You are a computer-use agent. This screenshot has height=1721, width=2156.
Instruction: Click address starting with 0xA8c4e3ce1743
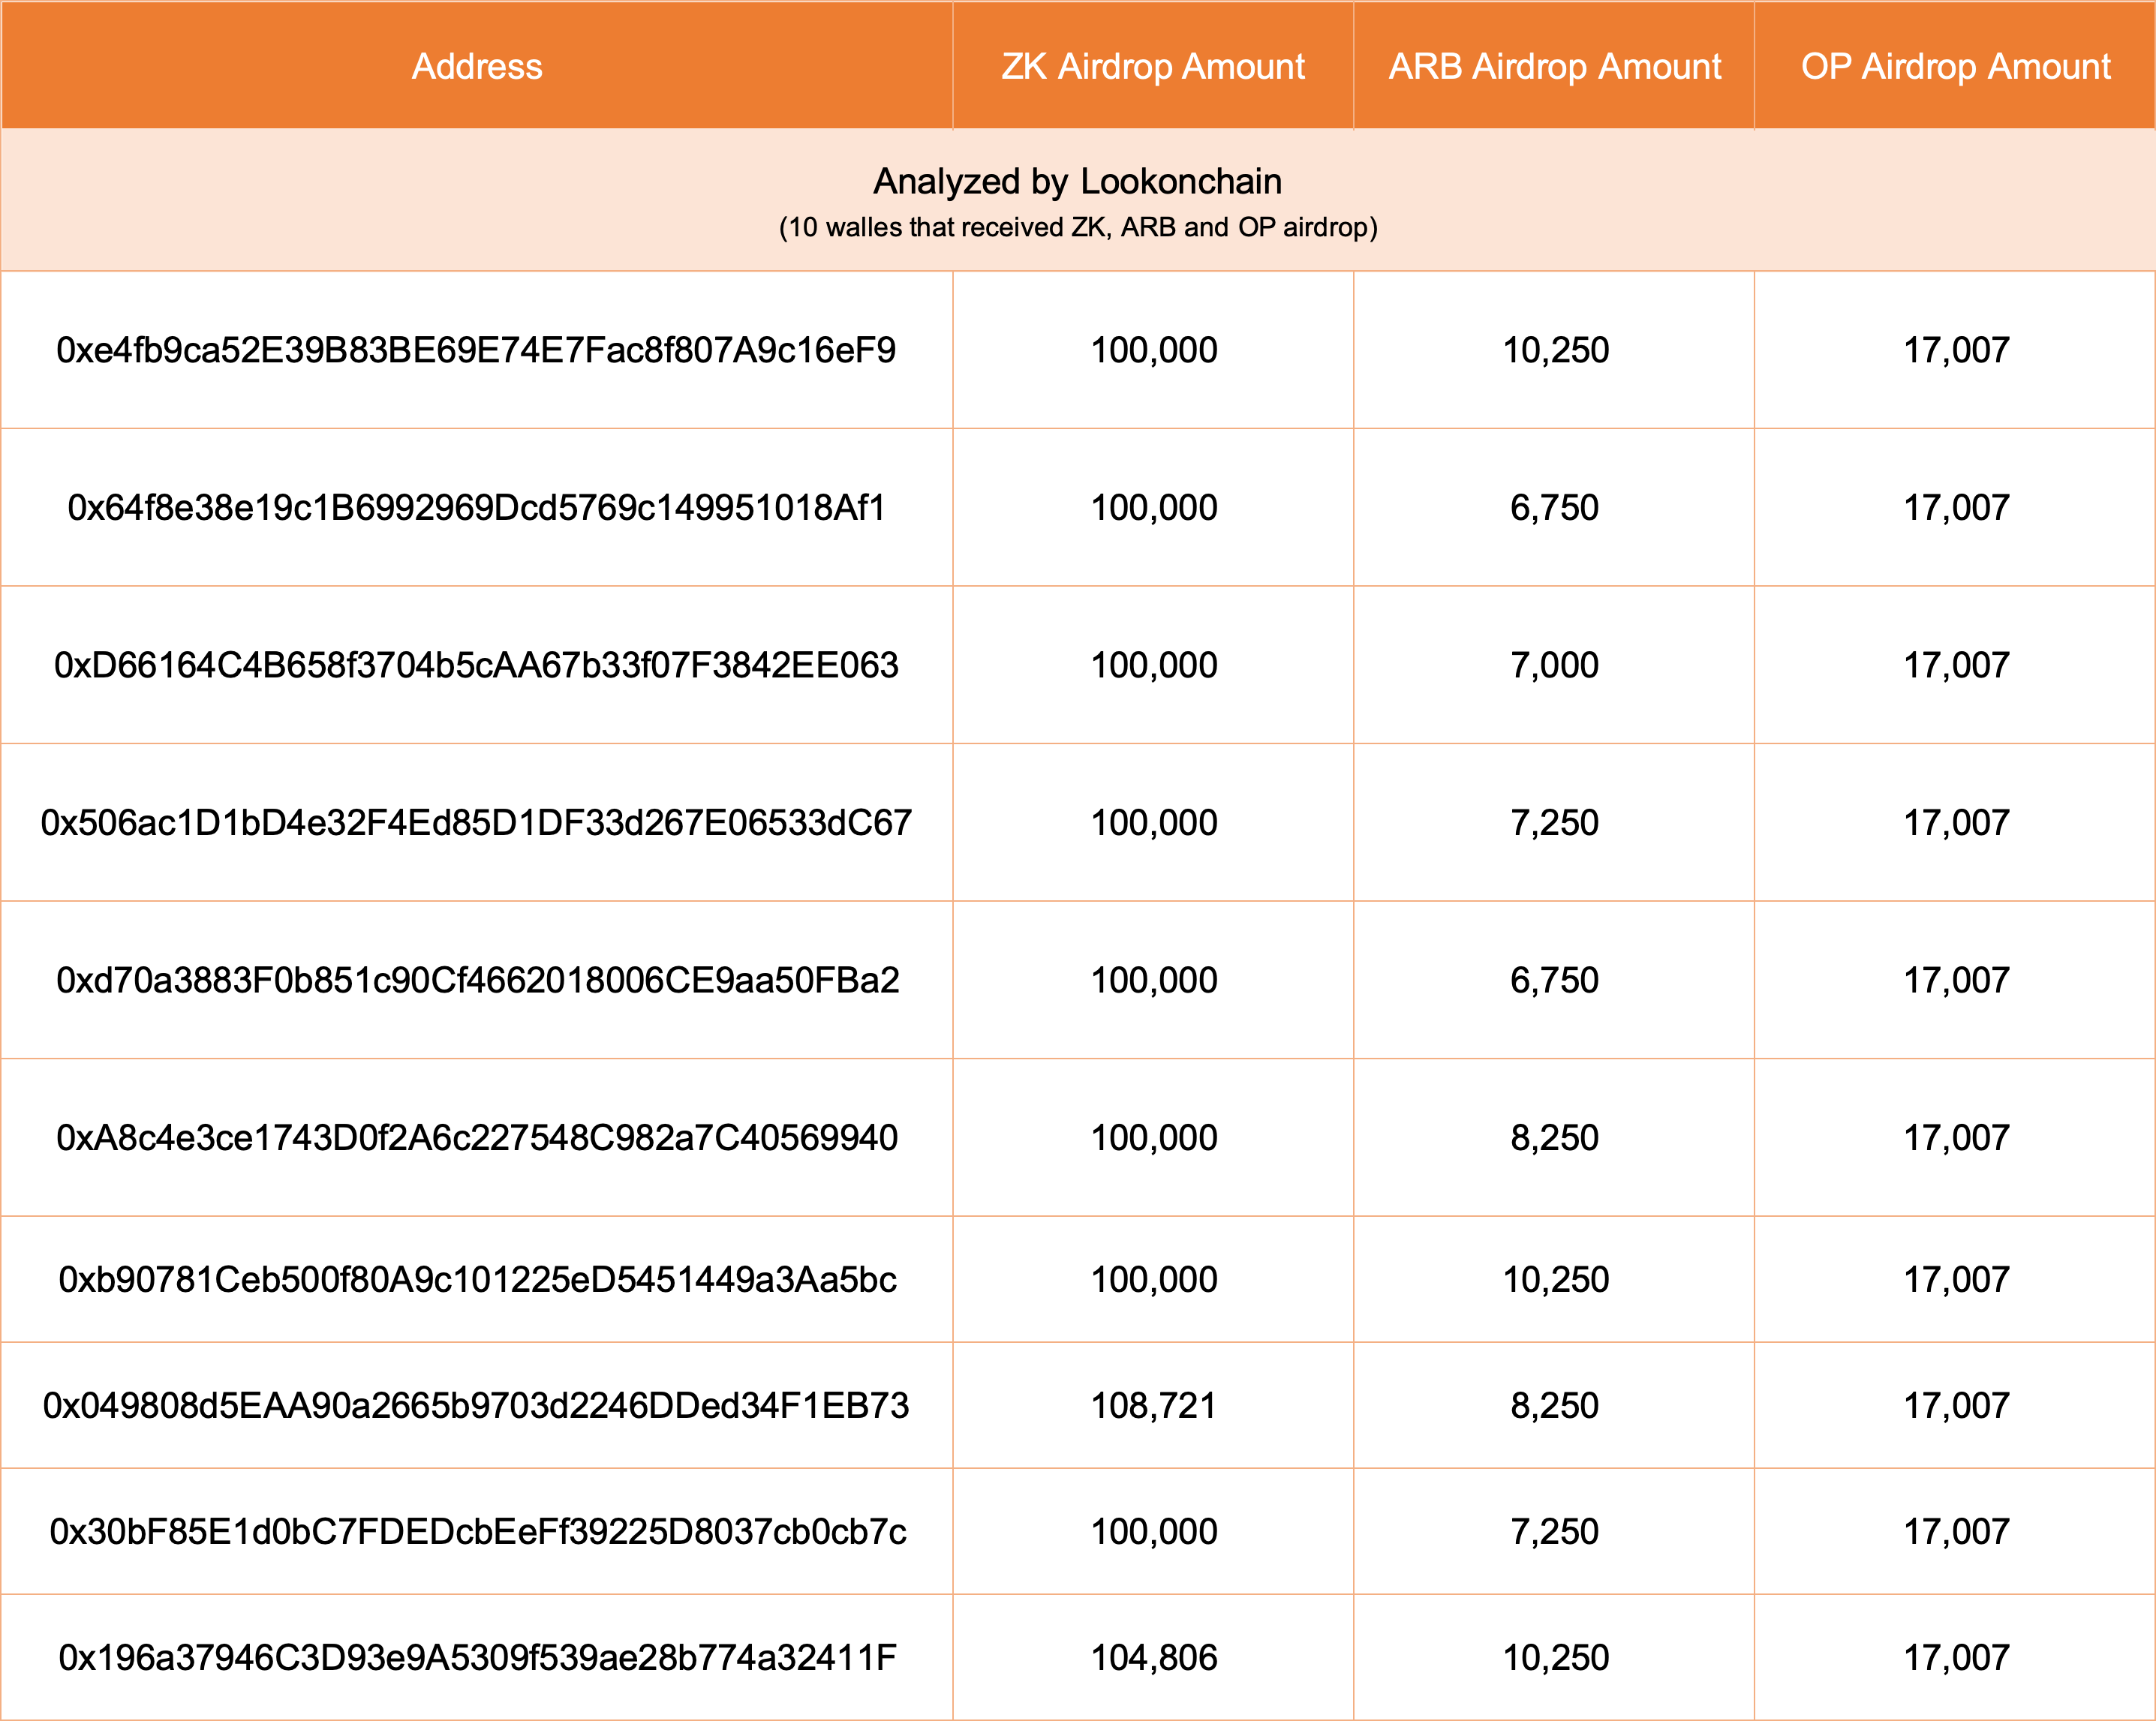tap(476, 1137)
